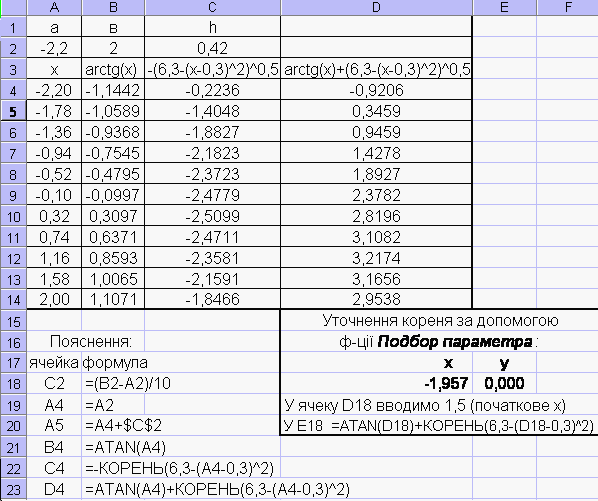Click cell with step value 0,42
Screen dimensions: 598x501
pos(212,48)
